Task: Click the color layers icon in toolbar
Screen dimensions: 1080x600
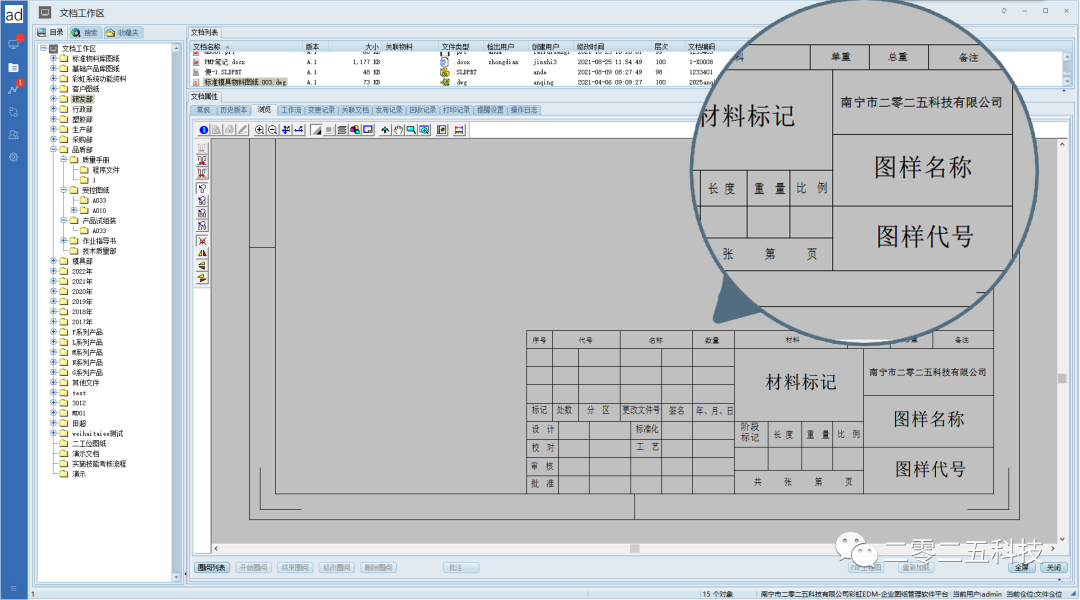Action: coord(355,130)
